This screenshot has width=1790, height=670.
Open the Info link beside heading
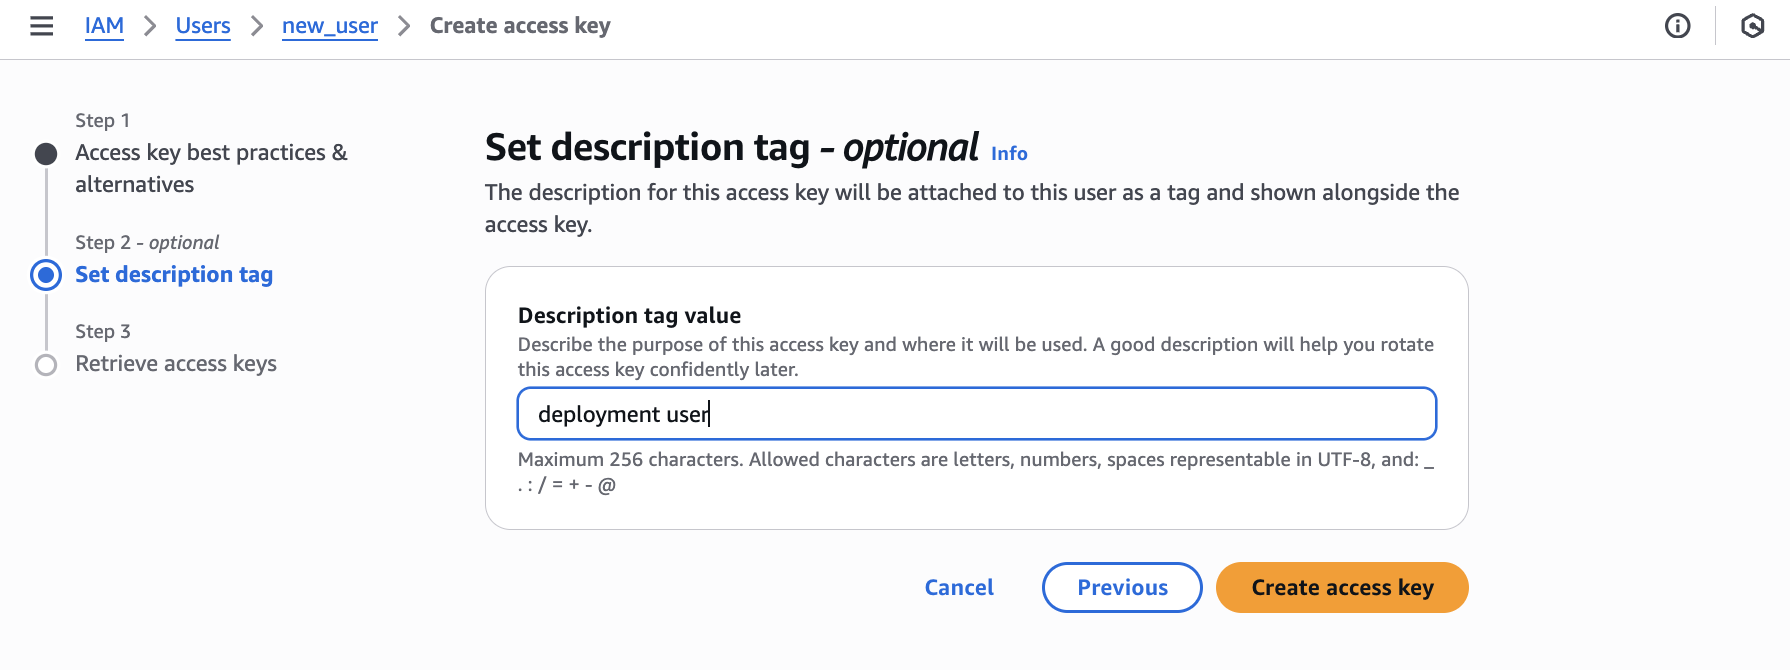click(x=1009, y=154)
